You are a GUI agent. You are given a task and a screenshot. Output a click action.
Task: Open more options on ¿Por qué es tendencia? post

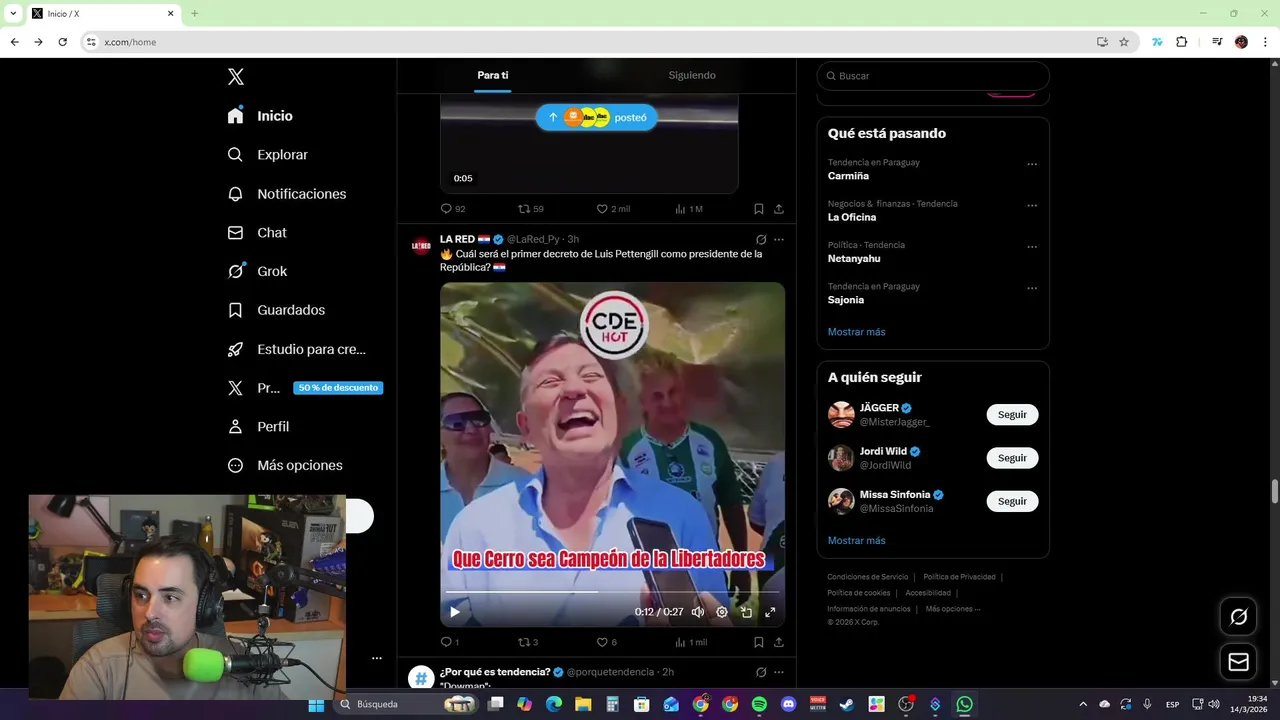779,672
